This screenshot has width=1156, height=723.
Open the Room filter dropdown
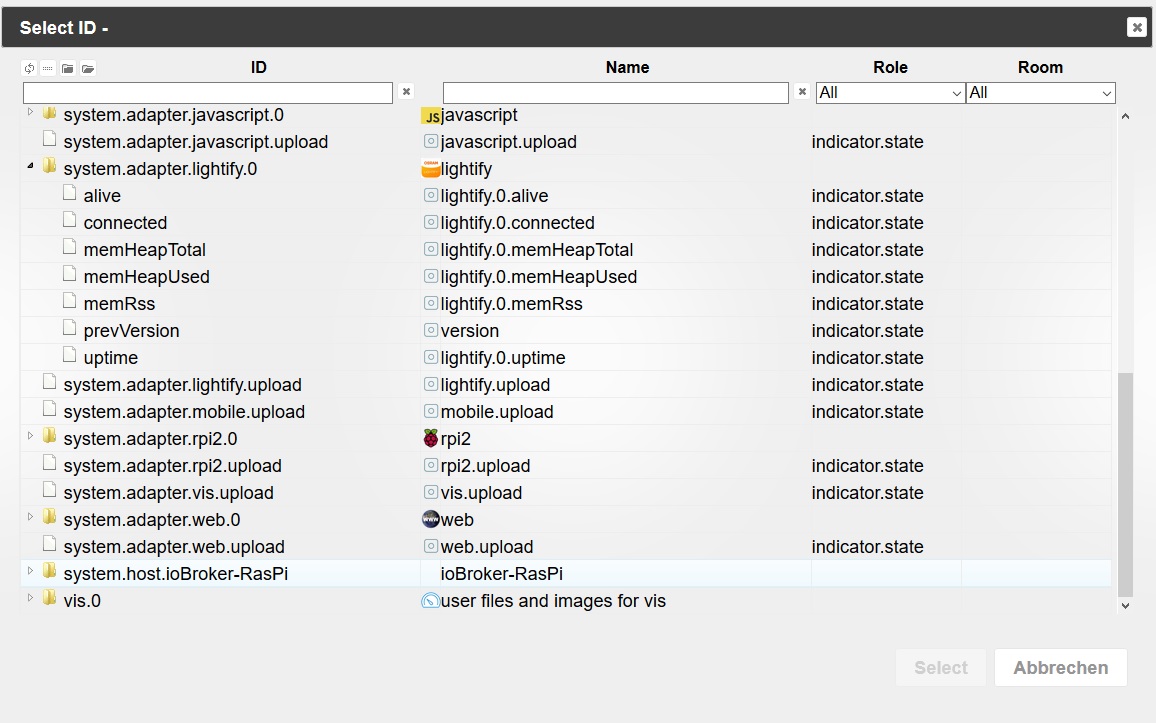(1040, 93)
